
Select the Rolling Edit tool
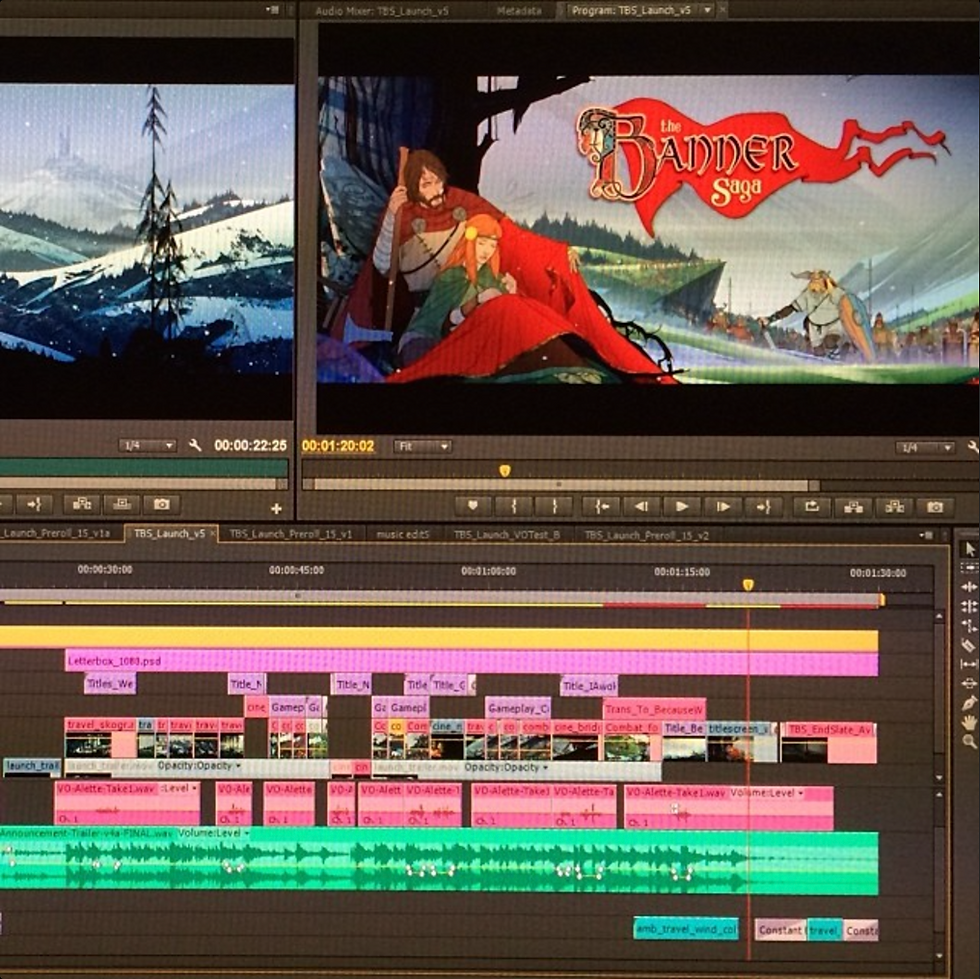point(969,606)
